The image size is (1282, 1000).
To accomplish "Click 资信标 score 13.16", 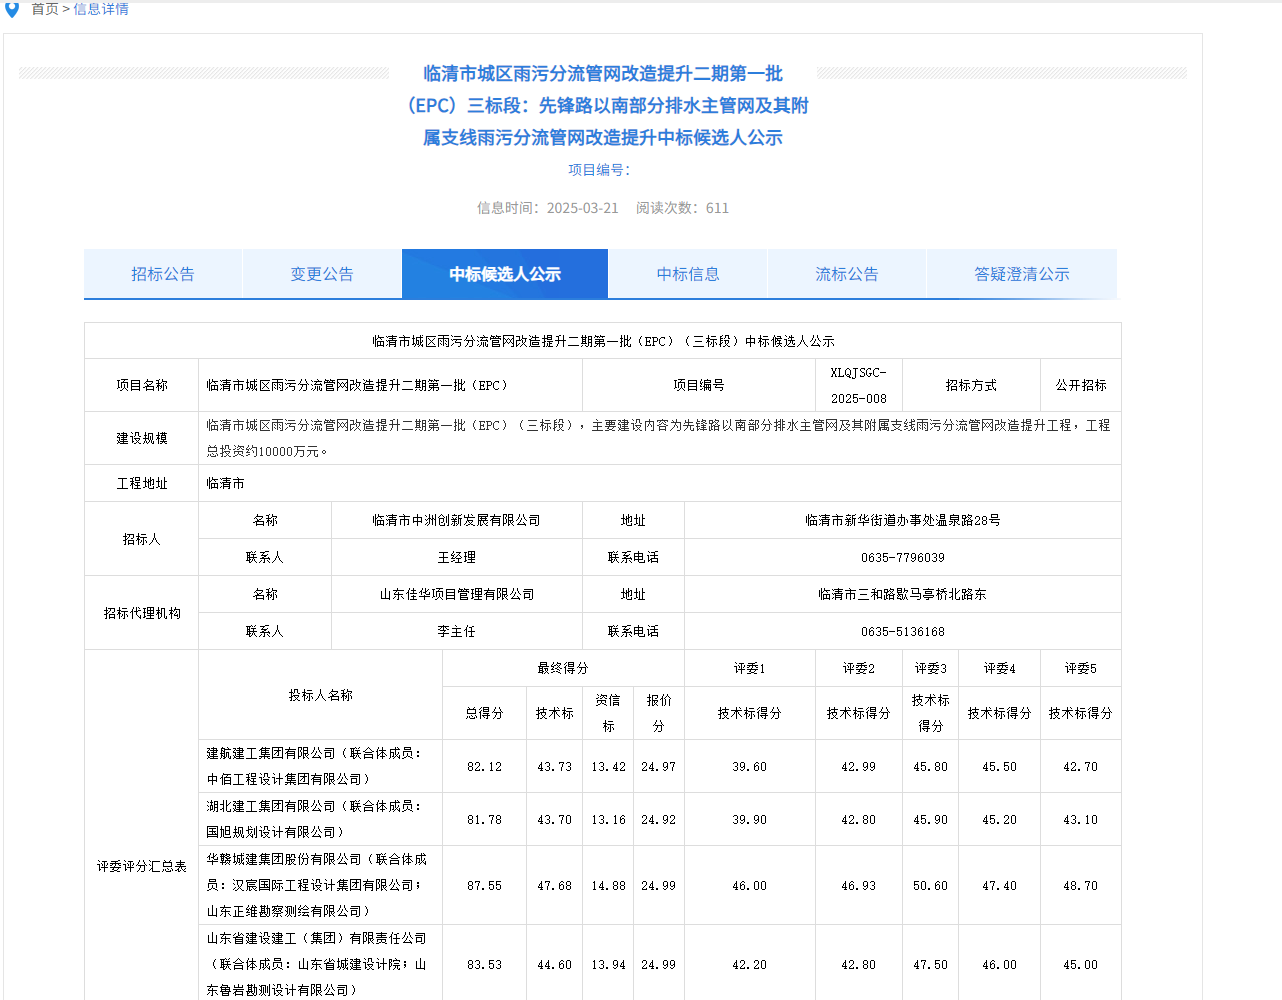I will [609, 820].
